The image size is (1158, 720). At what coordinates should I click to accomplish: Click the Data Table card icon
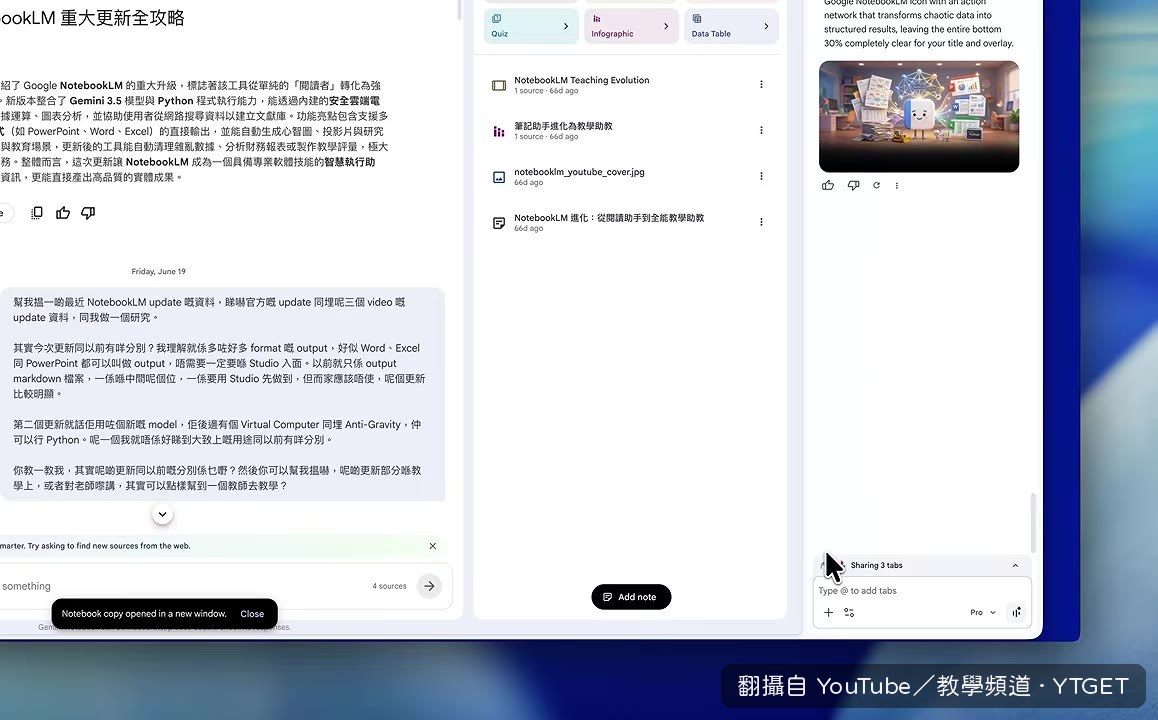pos(696,18)
